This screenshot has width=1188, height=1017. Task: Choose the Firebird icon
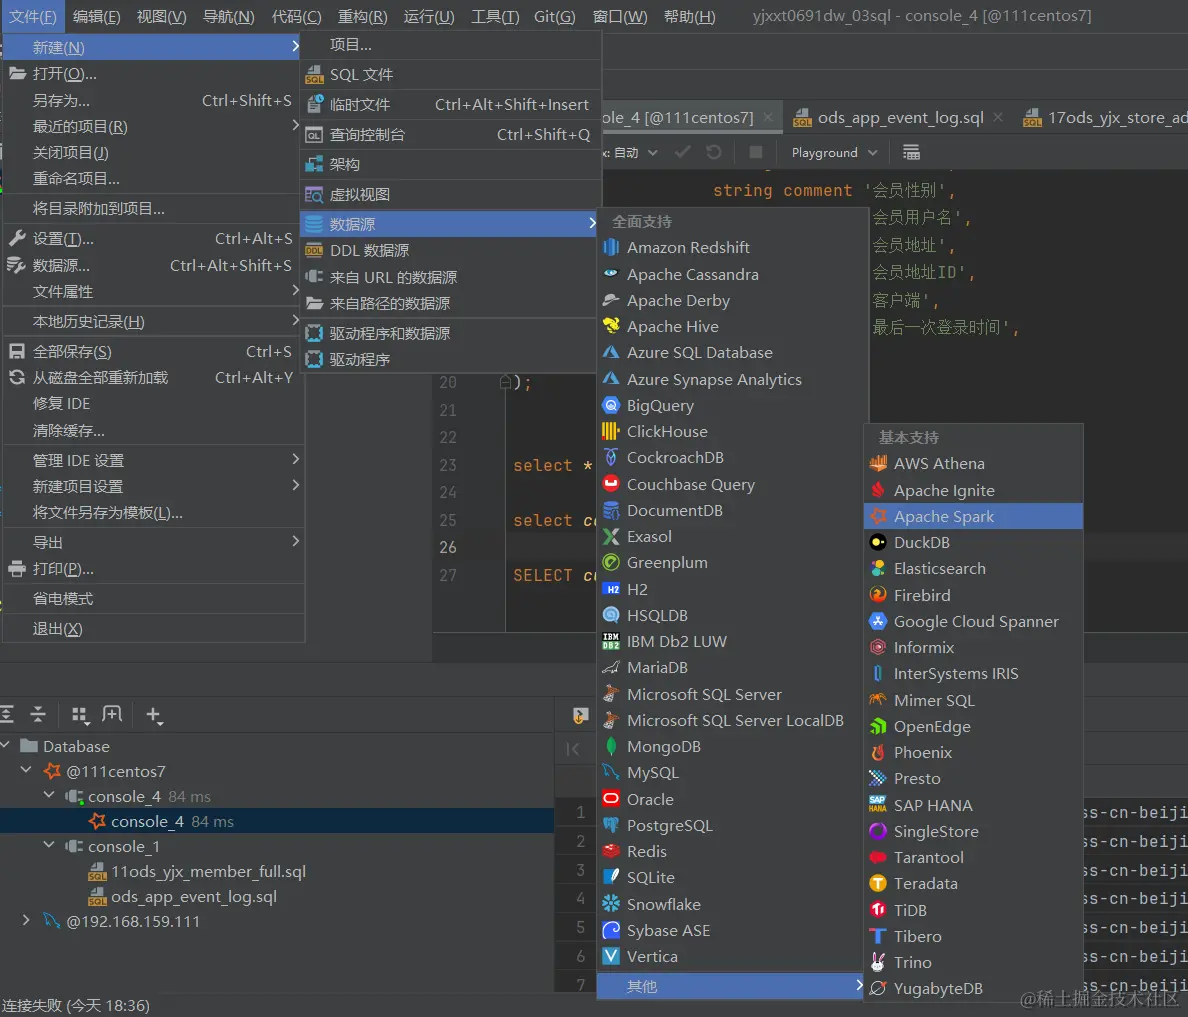tap(877, 595)
